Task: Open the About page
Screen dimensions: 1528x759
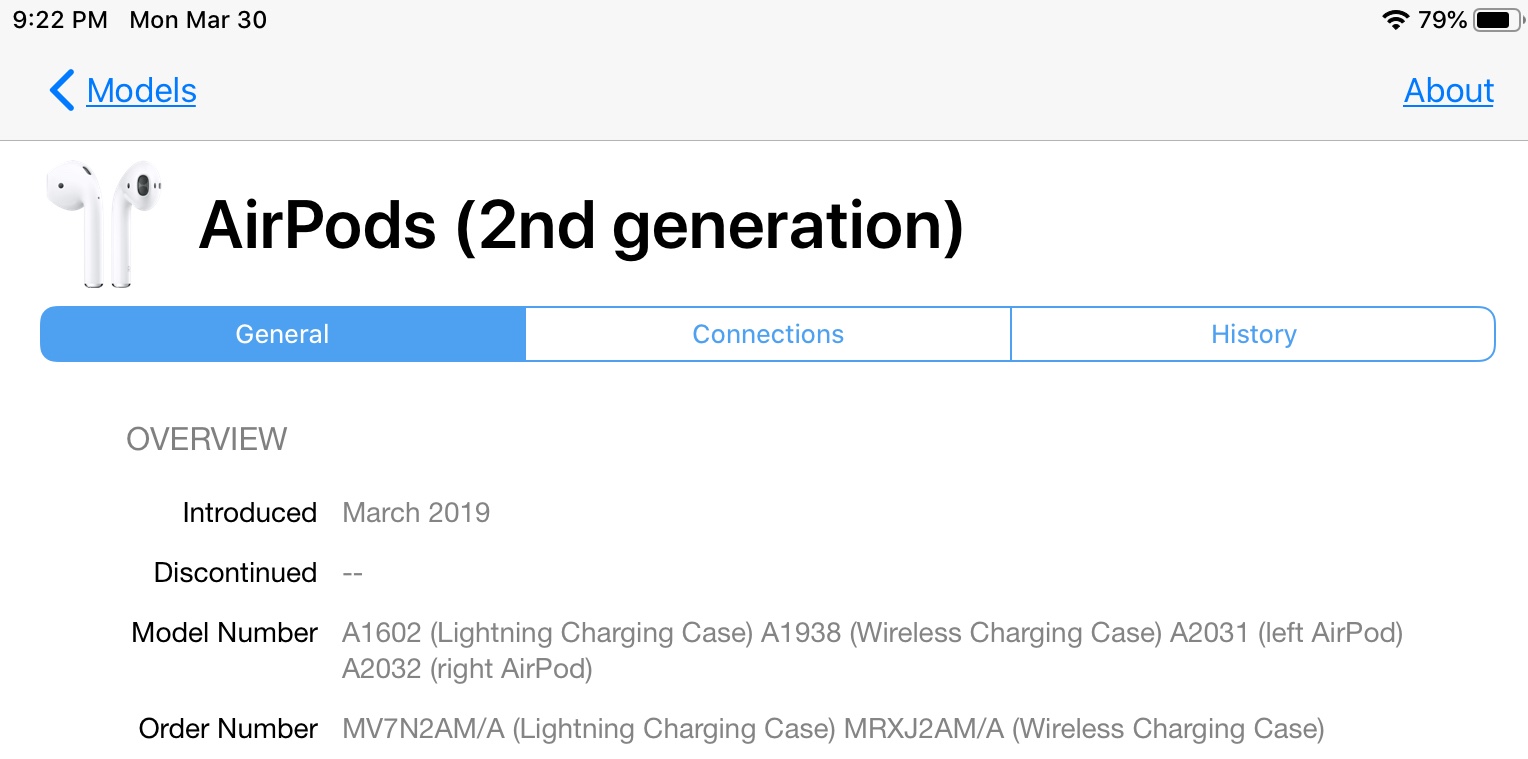Action: [1448, 90]
